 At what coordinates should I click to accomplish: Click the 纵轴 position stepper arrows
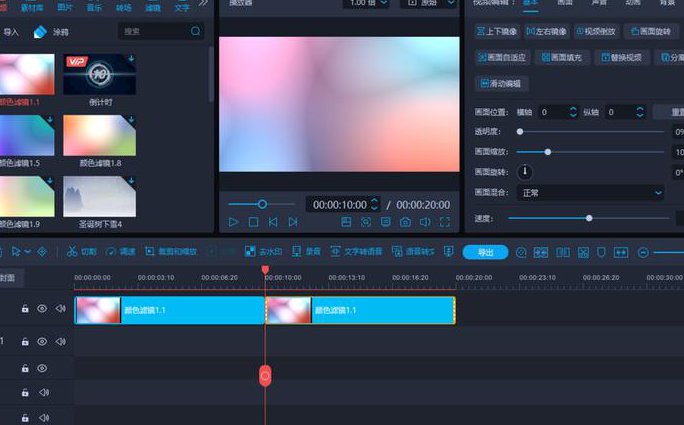click(x=640, y=112)
